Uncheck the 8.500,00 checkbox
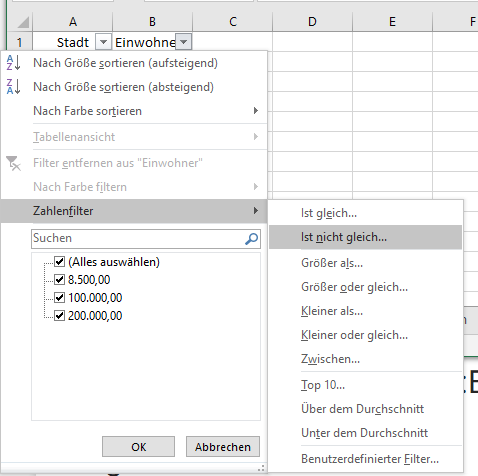The width and height of the screenshot is (478, 476). 59,279
